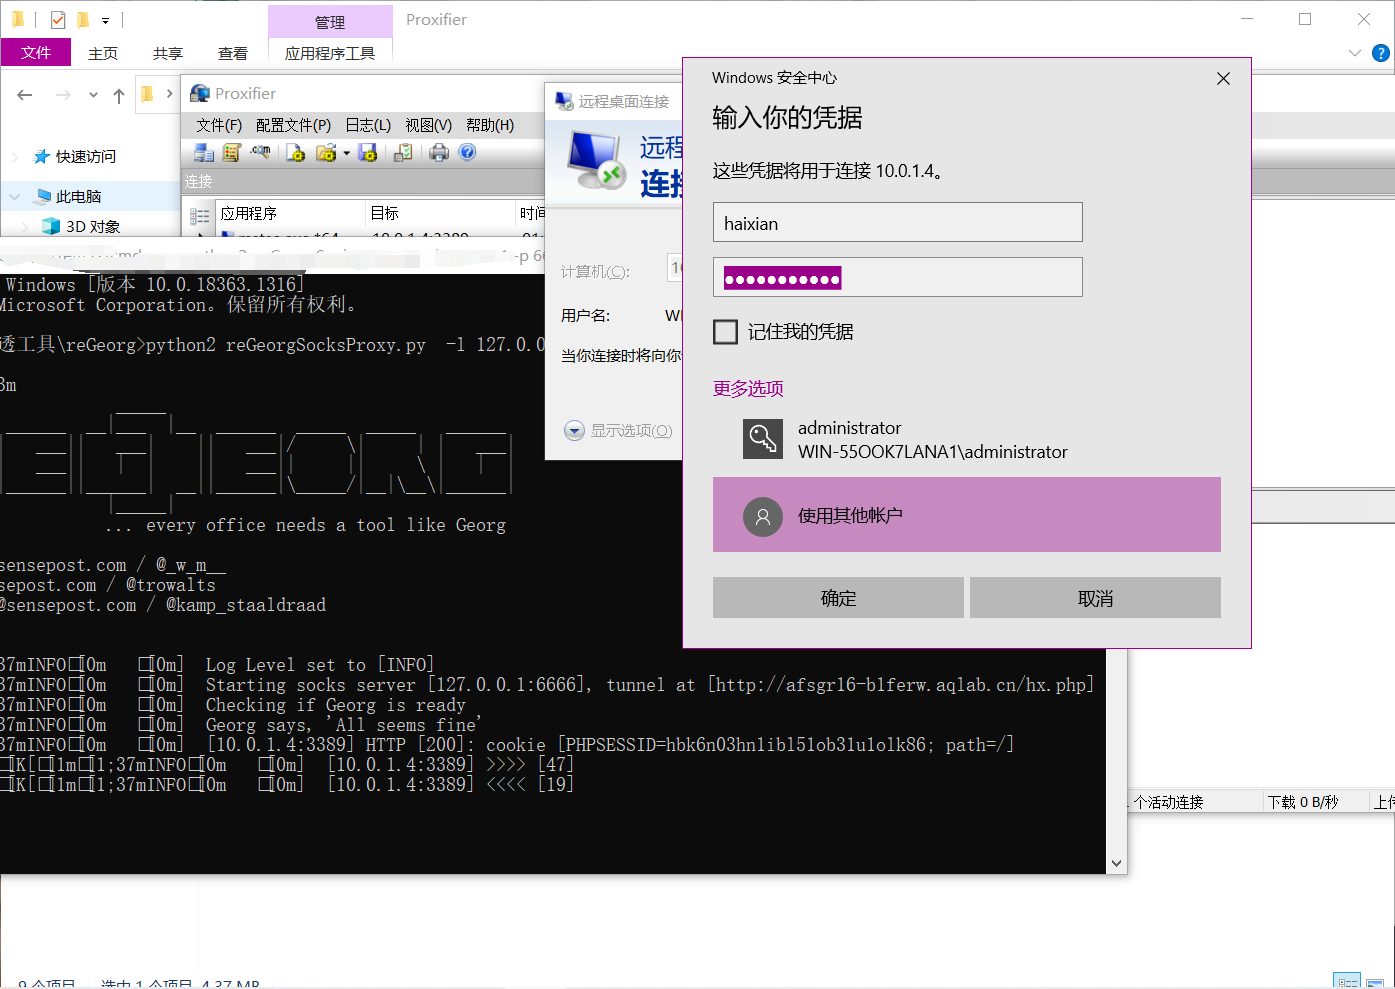Click address bar path chevron after folder icon
1395x989 pixels.
point(169,94)
